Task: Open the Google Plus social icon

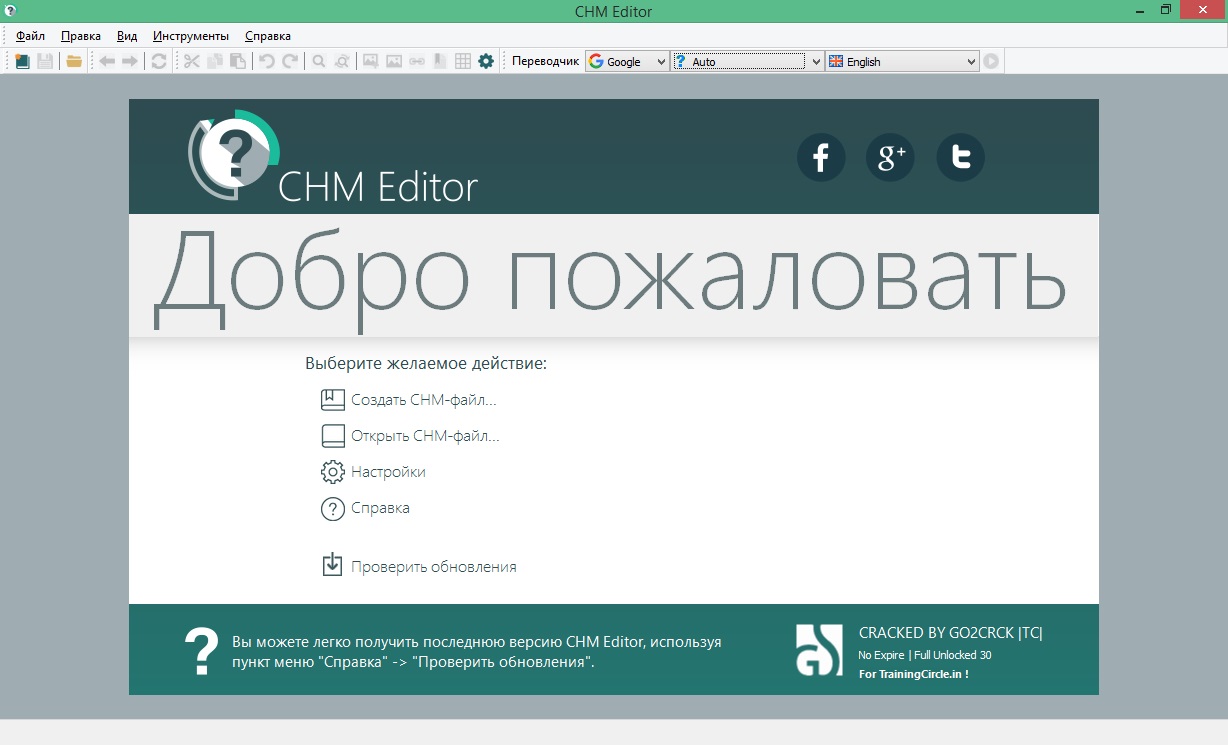Action: [x=890, y=158]
